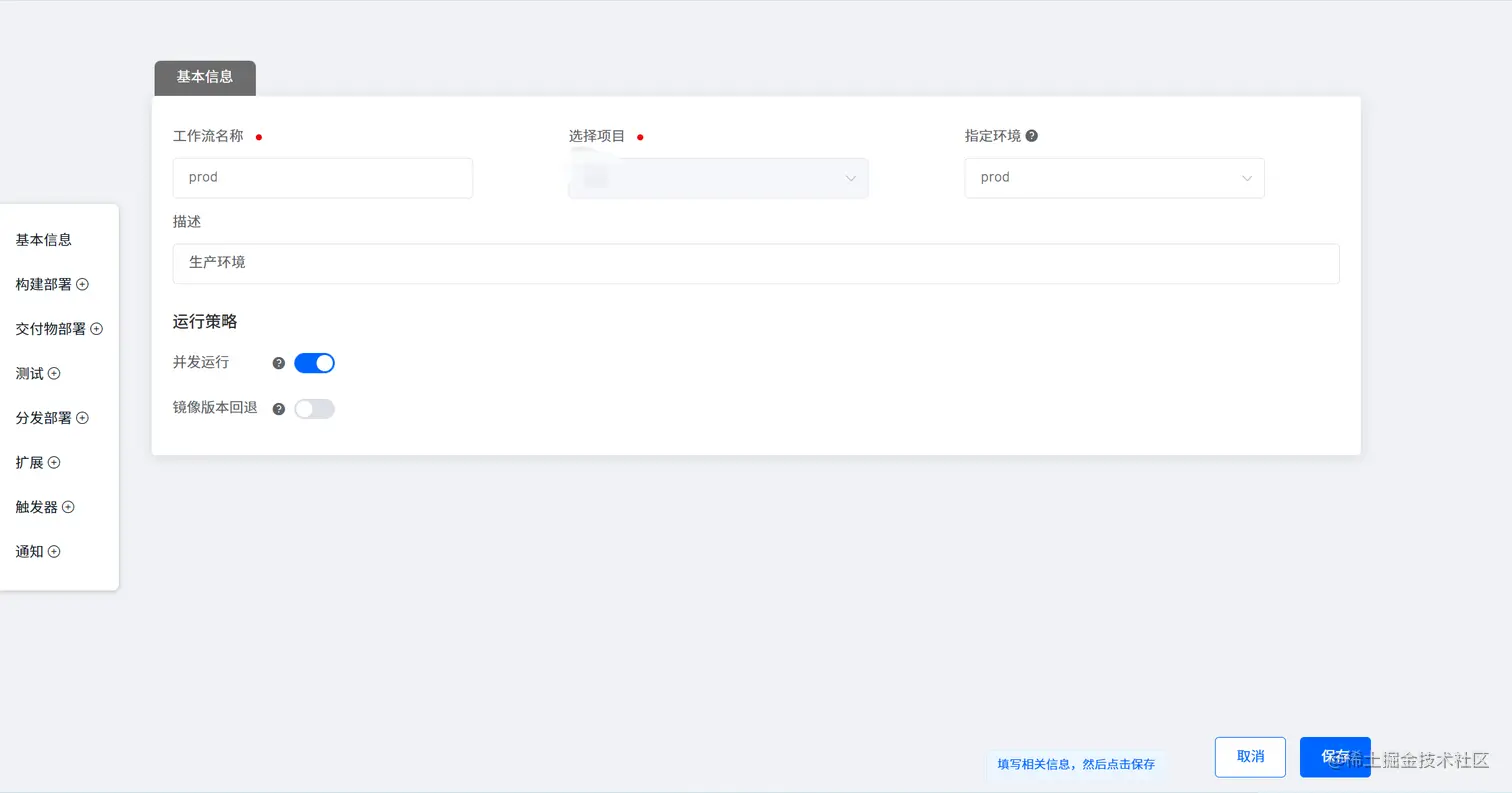Enable the 镜像版本回退 switch
The height and width of the screenshot is (793, 1512).
[314, 409]
